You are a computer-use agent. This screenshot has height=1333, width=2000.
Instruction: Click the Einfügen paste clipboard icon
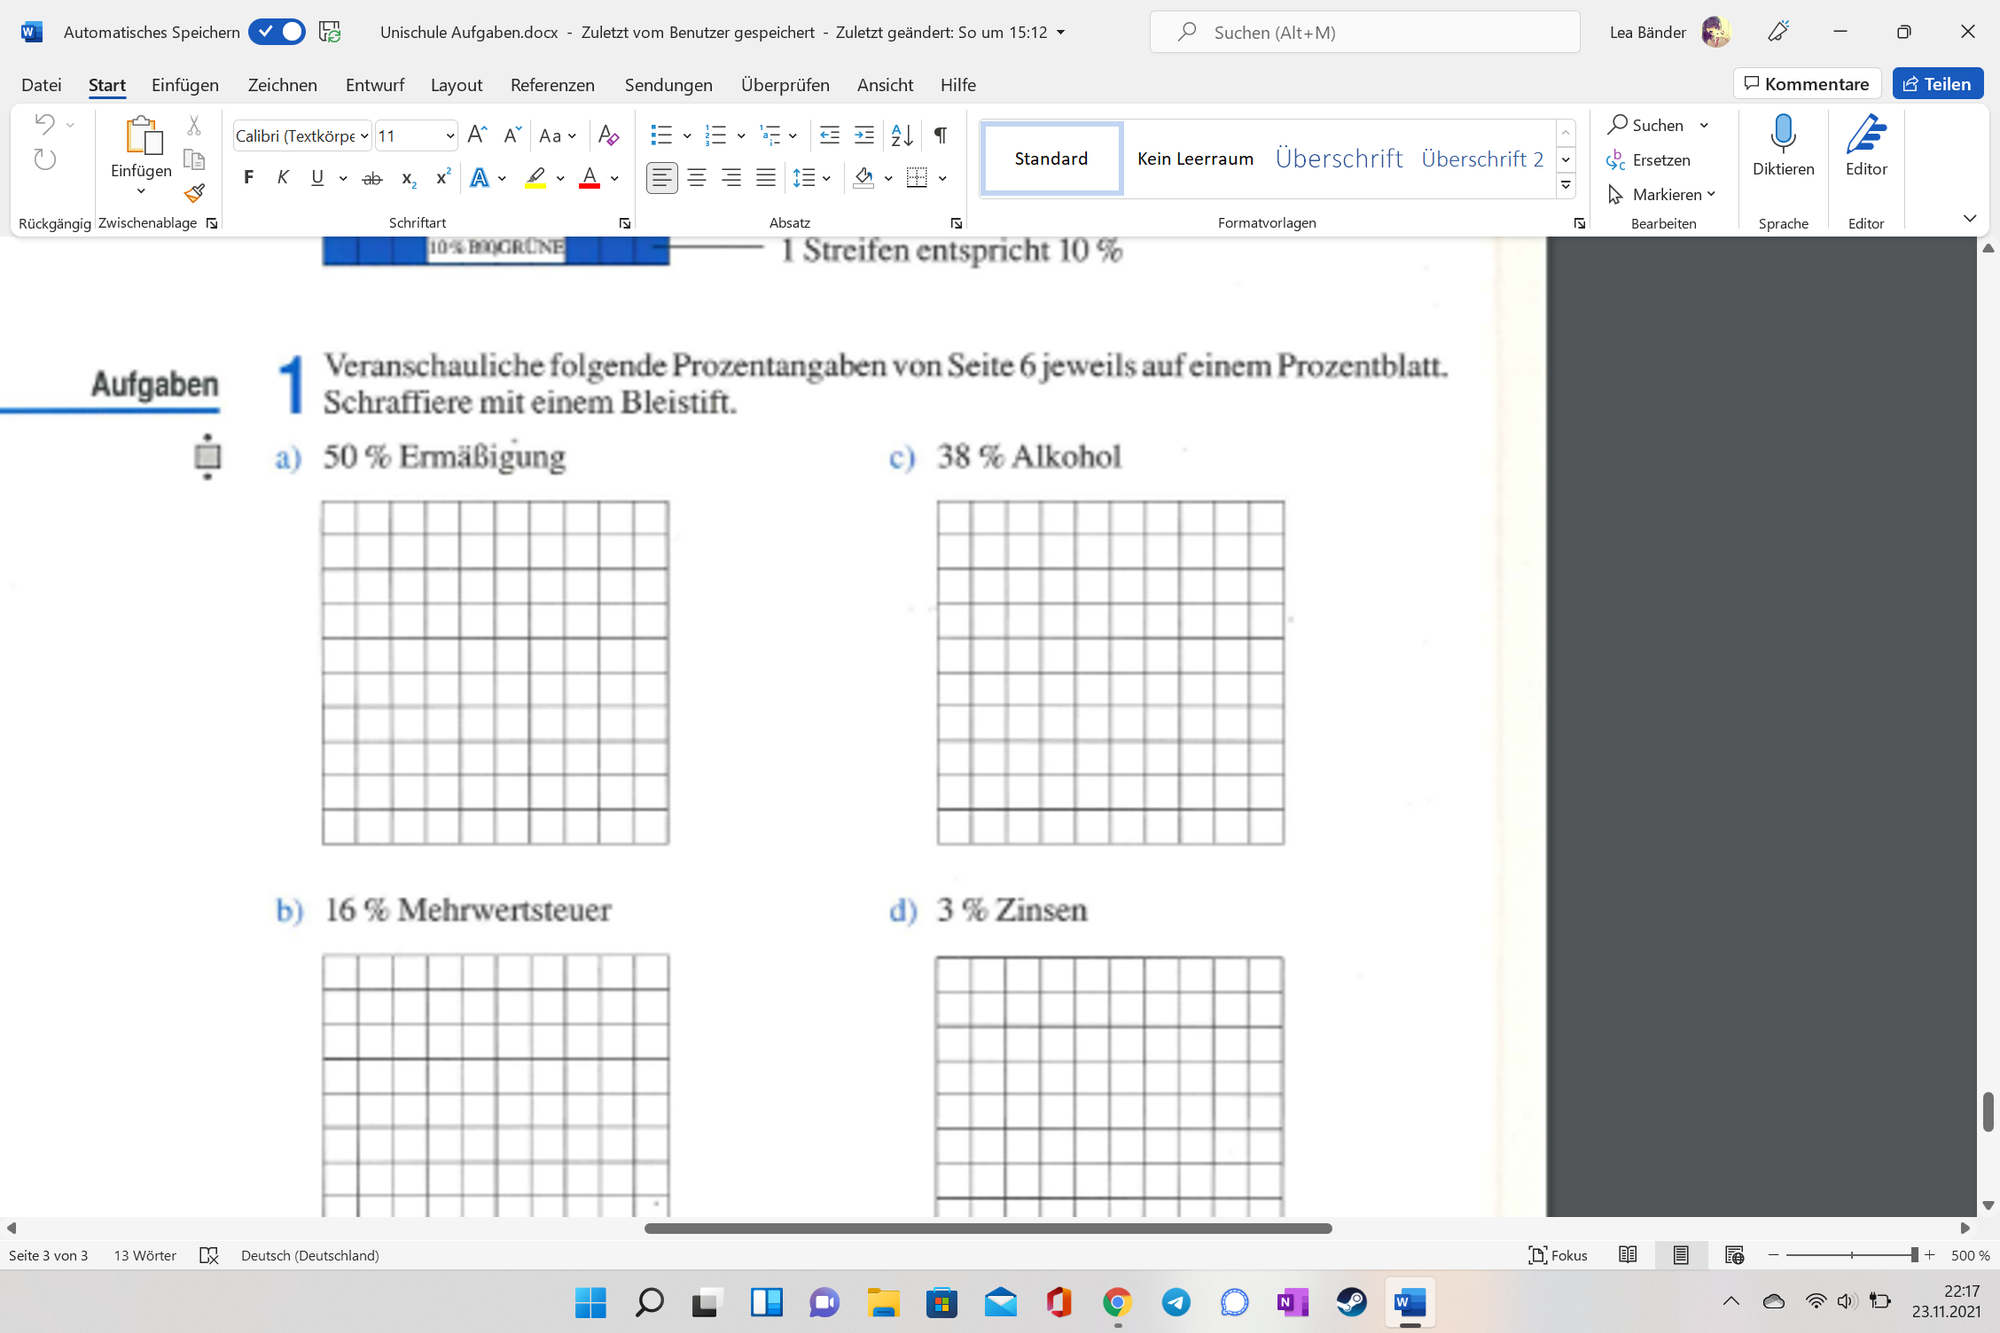pos(143,136)
